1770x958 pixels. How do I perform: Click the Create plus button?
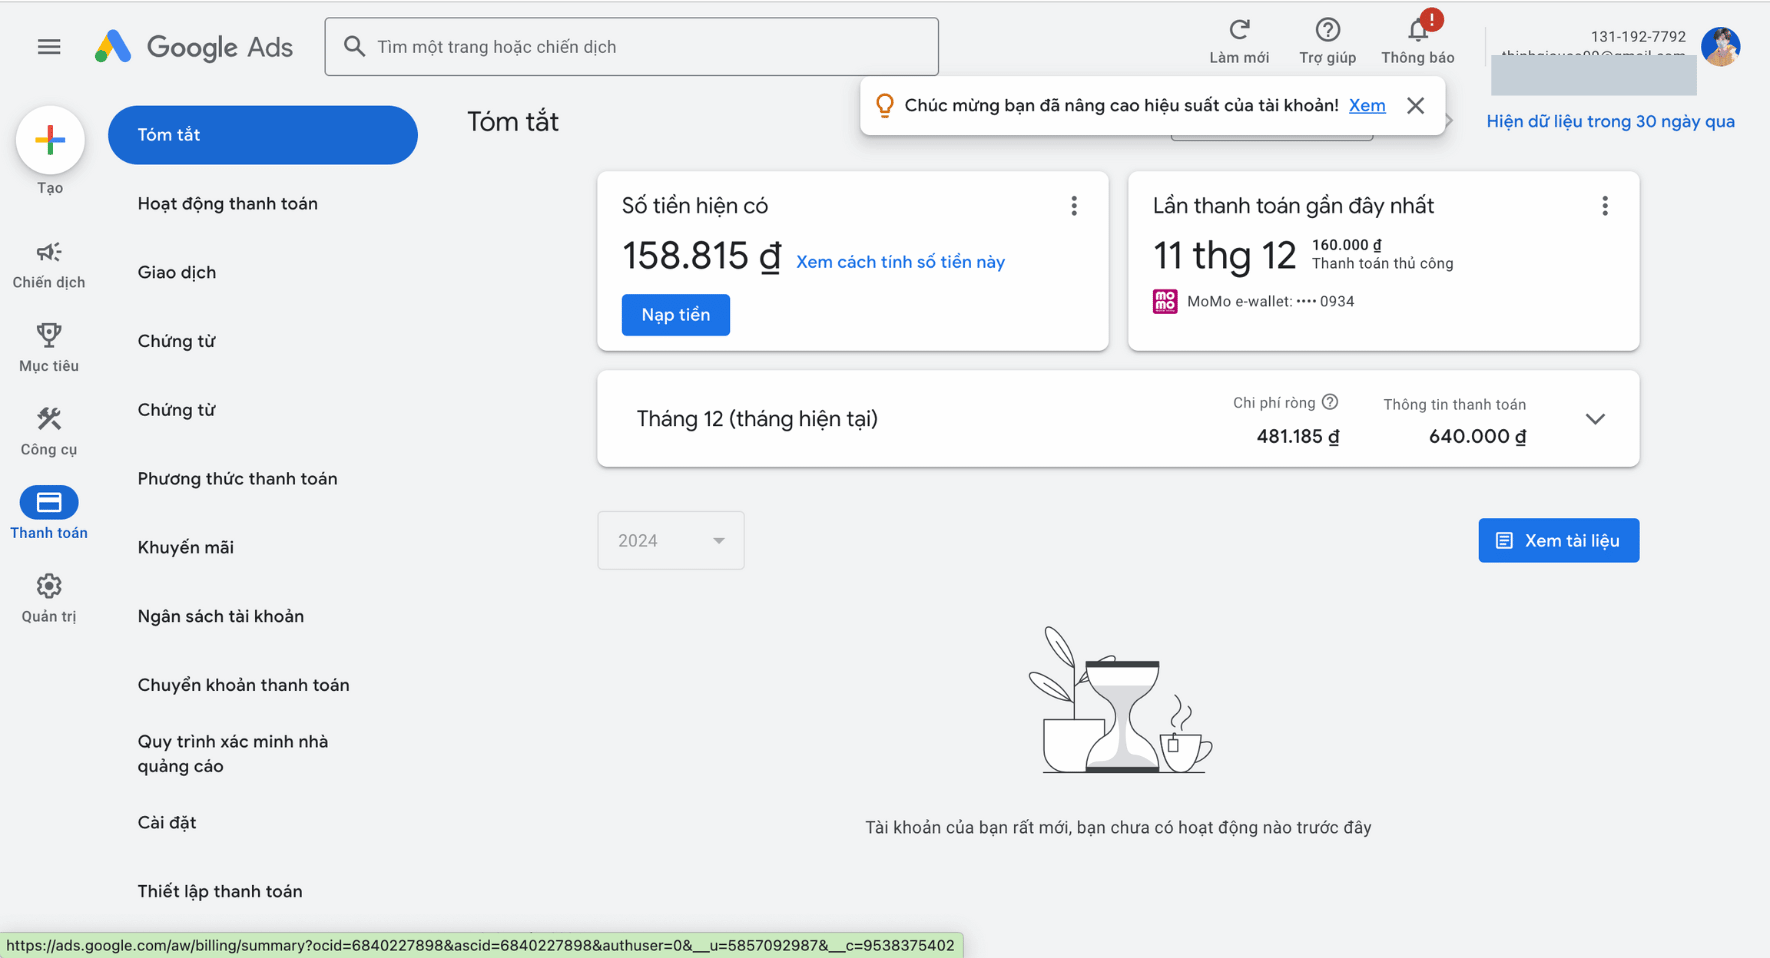[x=50, y=140]
